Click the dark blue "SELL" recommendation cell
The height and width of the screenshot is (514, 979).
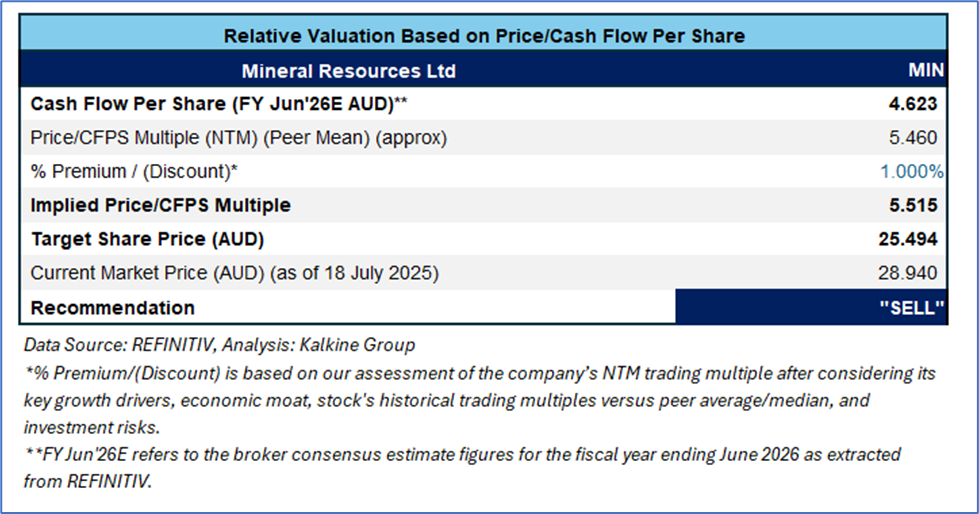click(x=811, y=307)
